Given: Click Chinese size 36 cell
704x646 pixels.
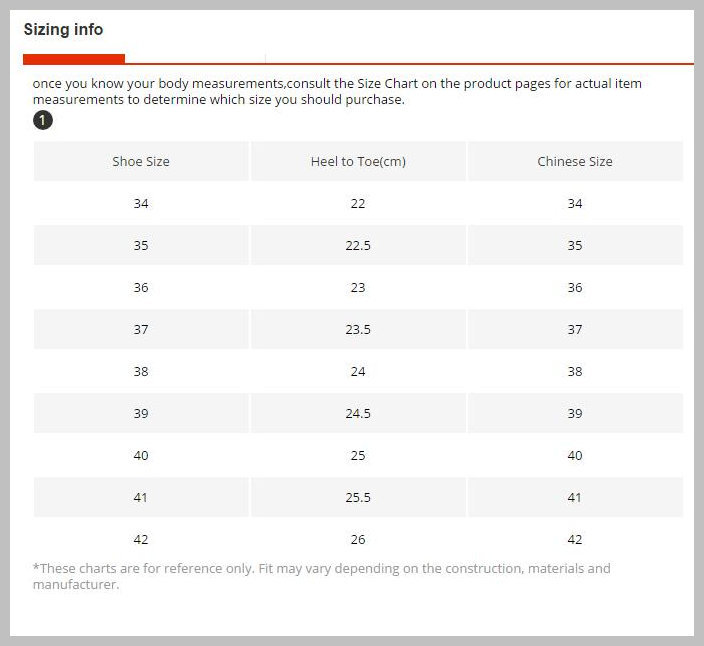Looking at the screenshot, I should coord(575,287).
